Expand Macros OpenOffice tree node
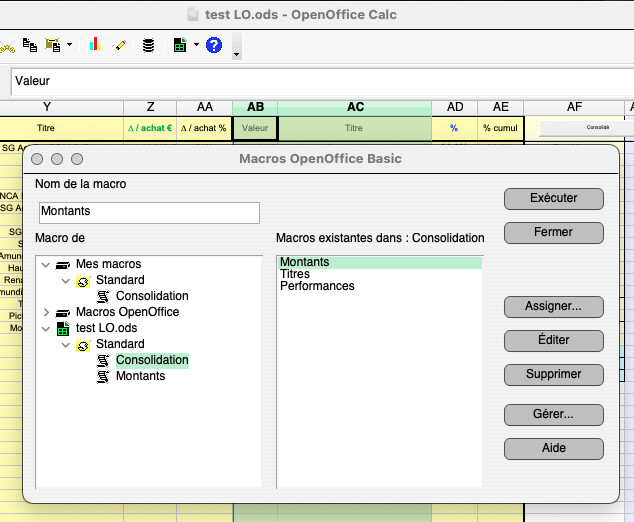634x522 pixels. point(46,313)
